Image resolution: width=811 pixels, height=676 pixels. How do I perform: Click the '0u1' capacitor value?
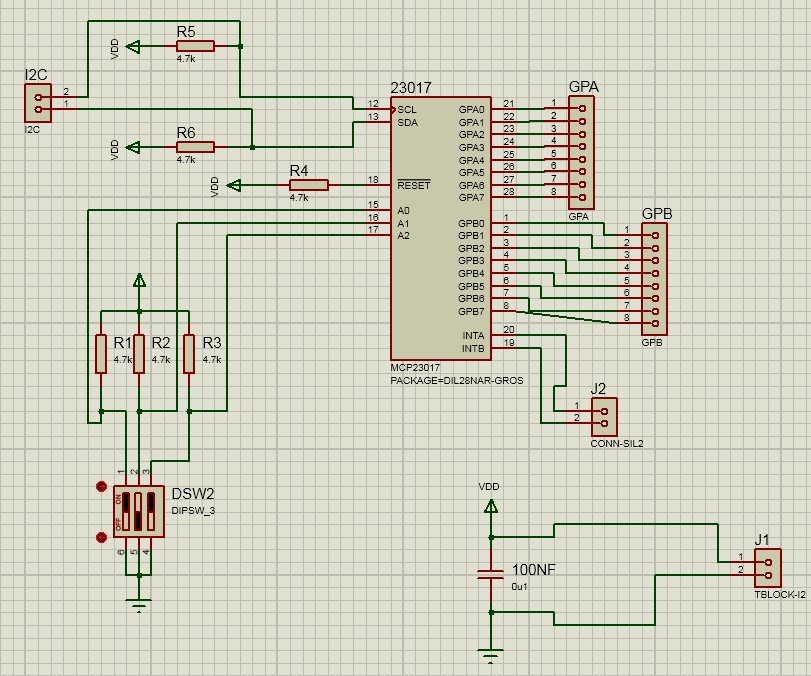(519, 587)
